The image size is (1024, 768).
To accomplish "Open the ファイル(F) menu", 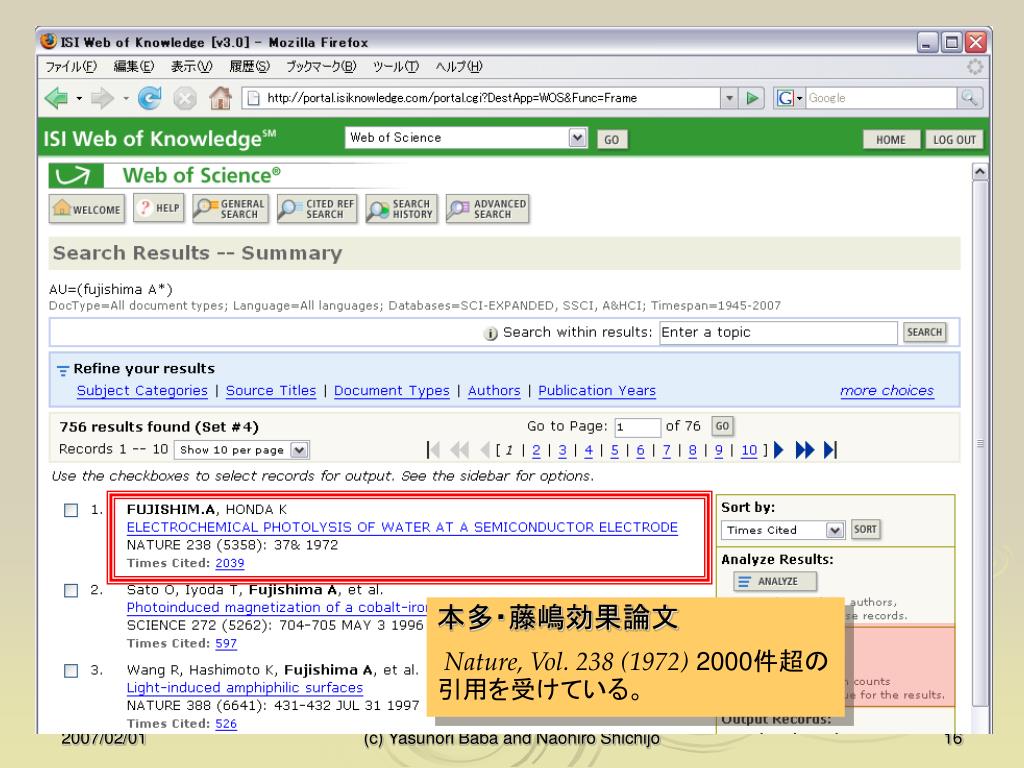I will [71, 67].
